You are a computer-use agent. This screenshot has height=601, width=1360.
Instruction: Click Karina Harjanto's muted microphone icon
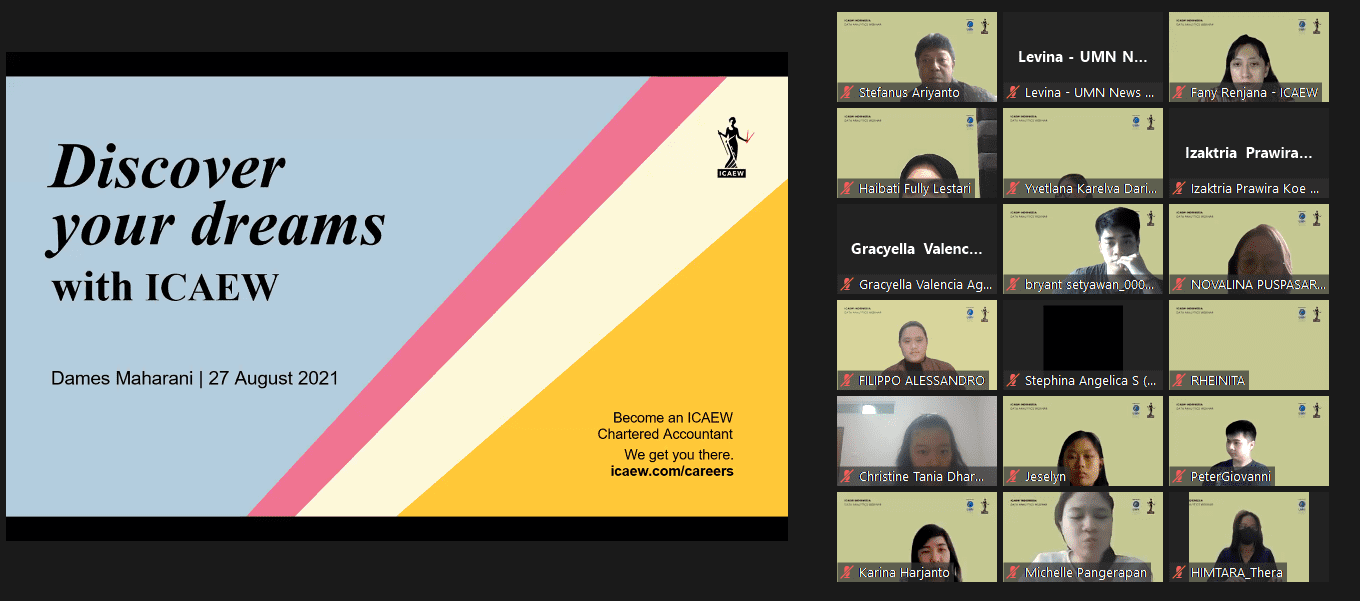click(847, 573)
